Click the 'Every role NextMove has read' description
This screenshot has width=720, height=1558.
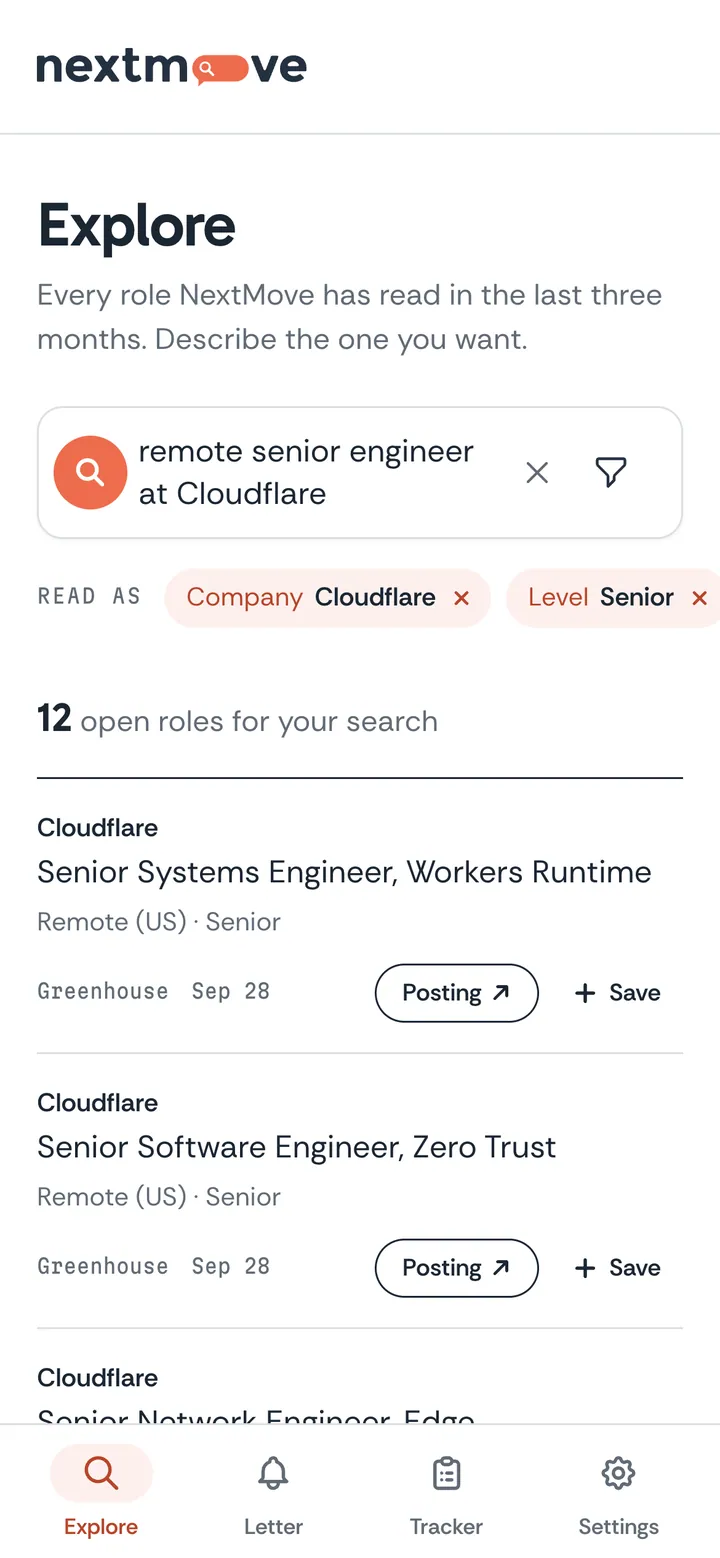(x=350, y=317)
